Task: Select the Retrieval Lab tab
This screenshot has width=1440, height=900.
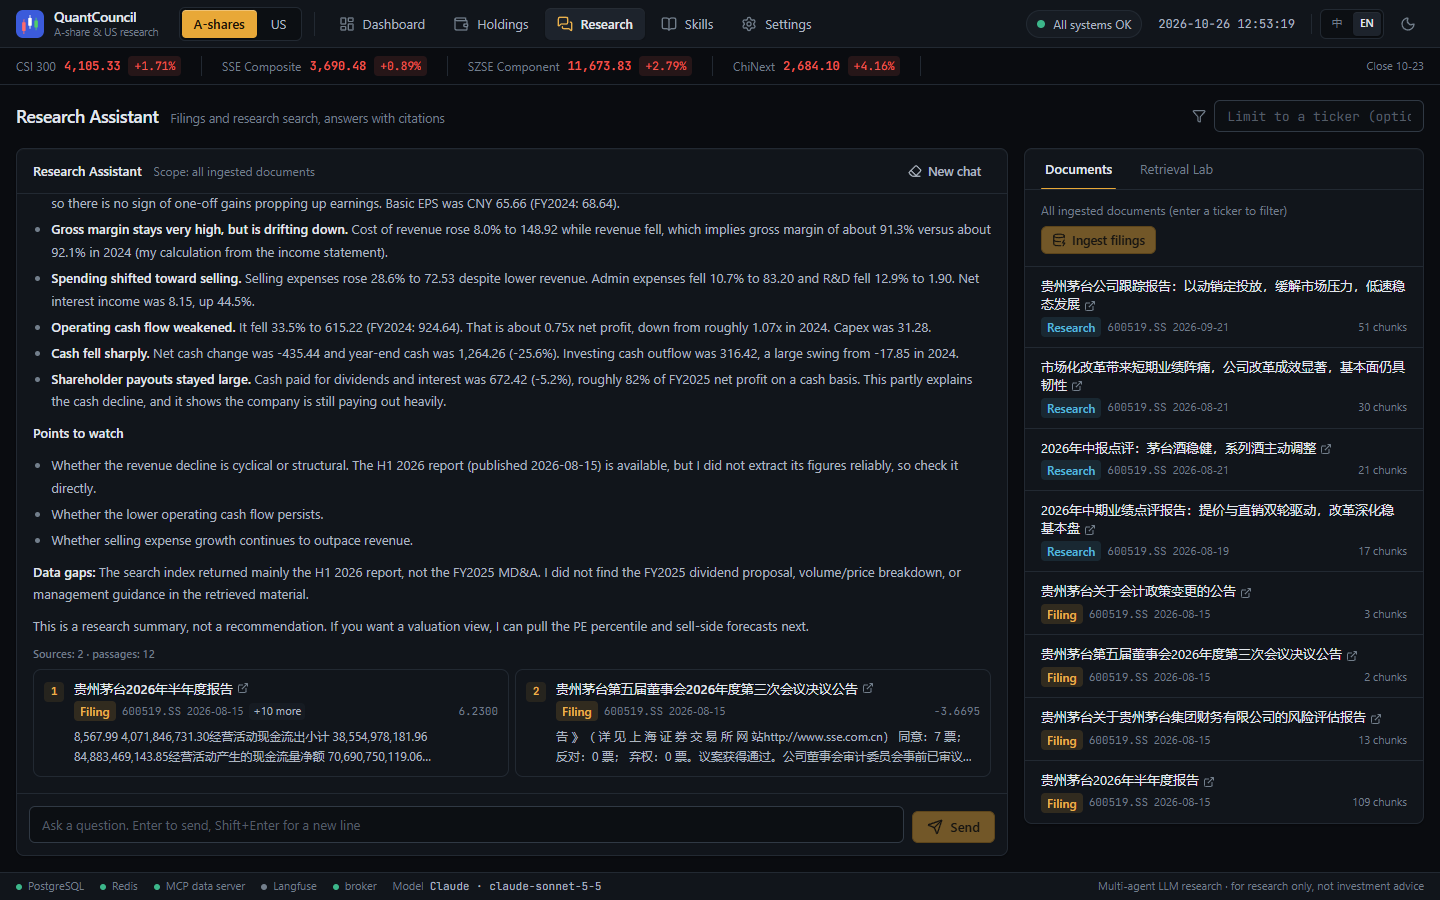Action: point(1176,170)
